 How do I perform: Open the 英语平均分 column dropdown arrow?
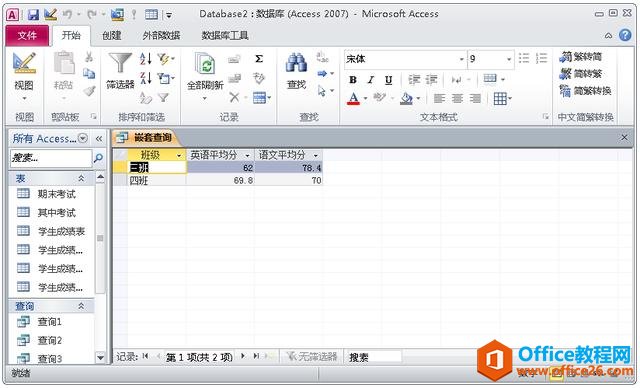point(247,155)
